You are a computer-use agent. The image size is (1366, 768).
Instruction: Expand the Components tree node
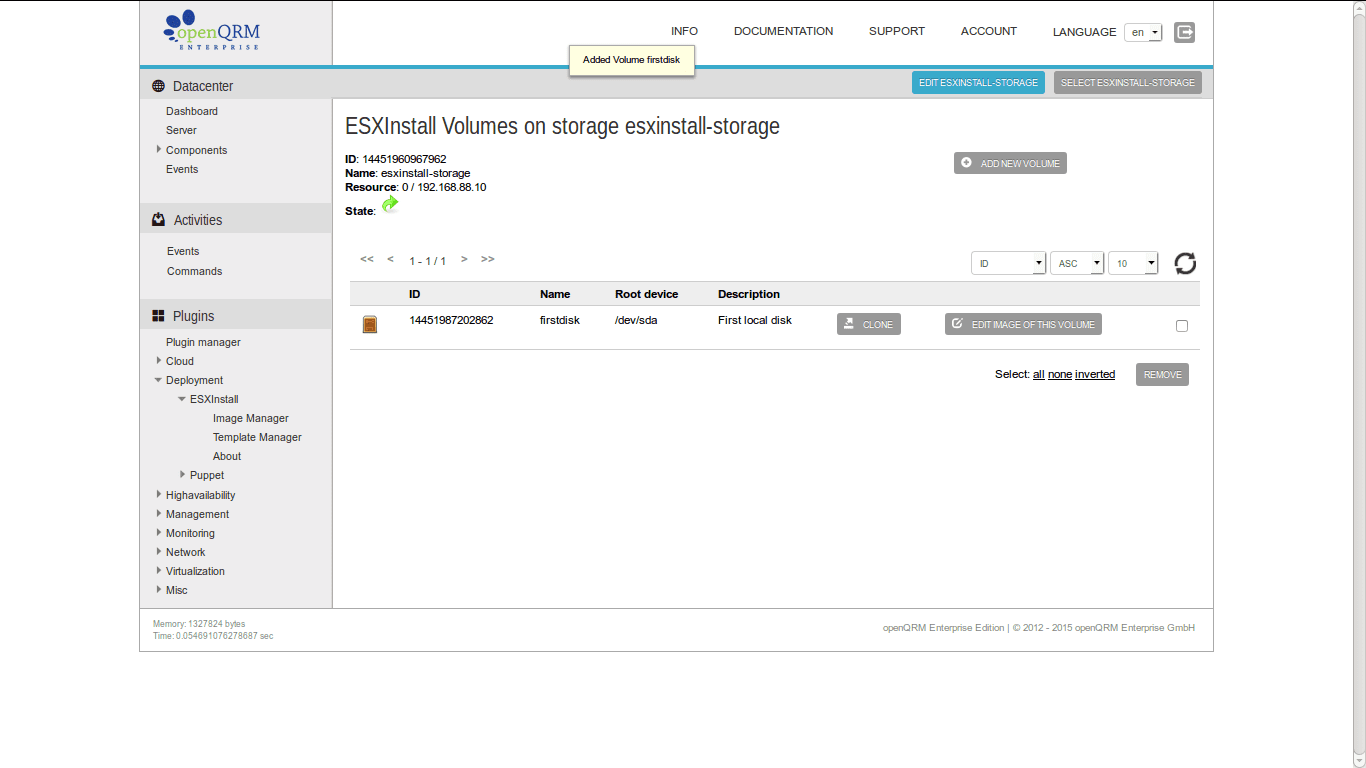159,150
